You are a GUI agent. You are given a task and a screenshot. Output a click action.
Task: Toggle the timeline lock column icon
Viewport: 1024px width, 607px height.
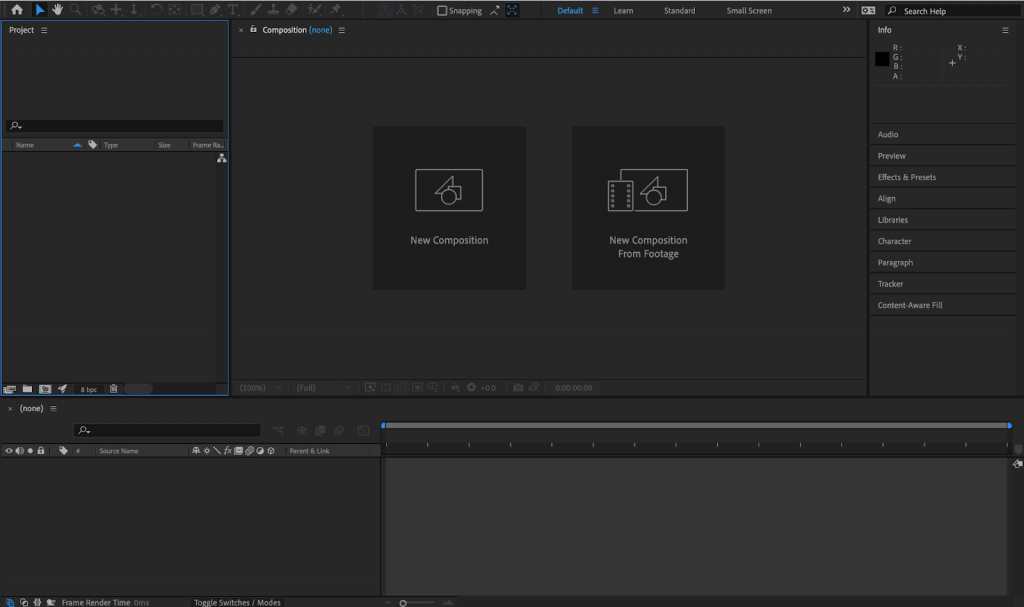click(41, 451)
